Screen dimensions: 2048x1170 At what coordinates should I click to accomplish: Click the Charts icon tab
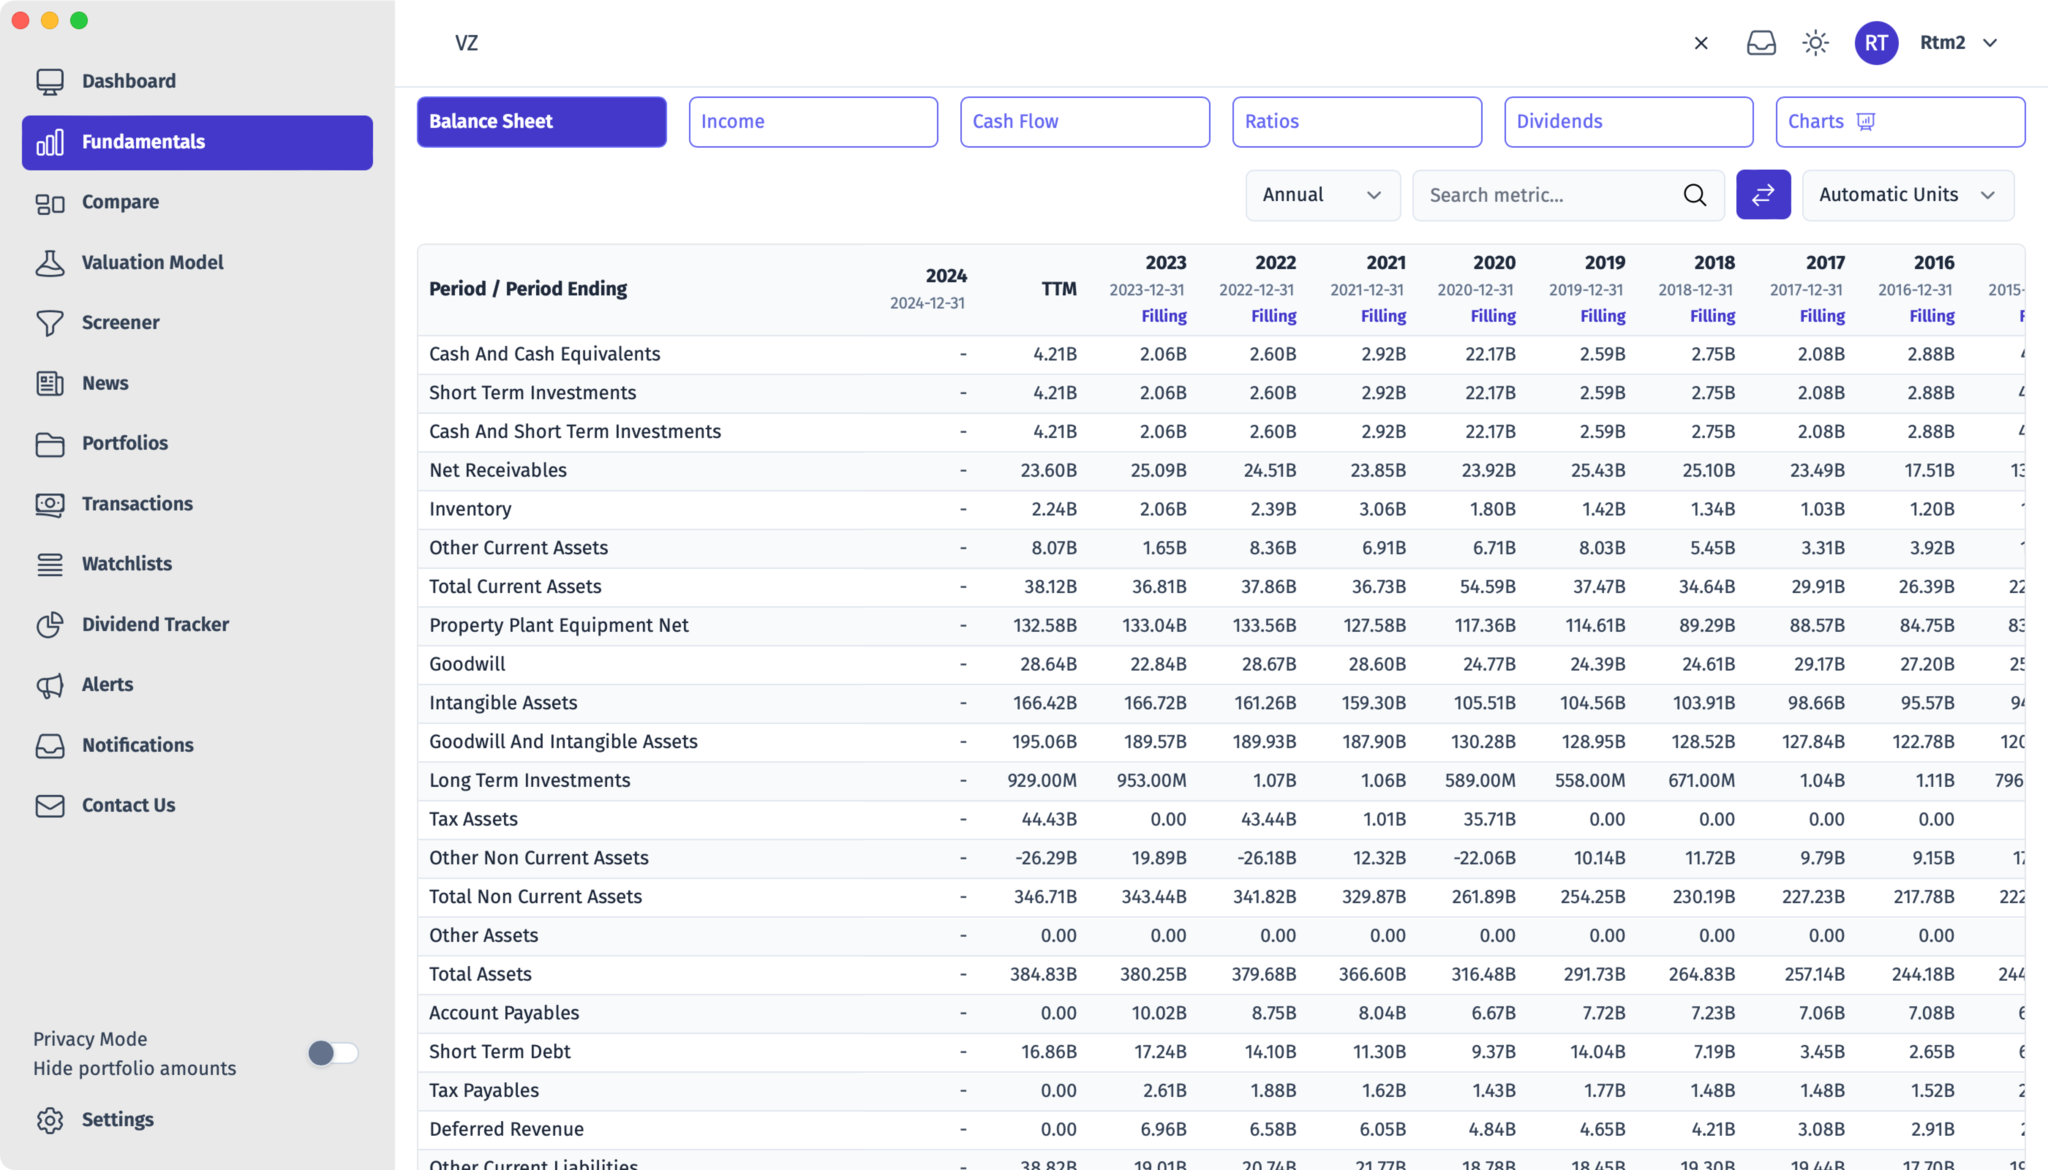[x=1865, y=122]
